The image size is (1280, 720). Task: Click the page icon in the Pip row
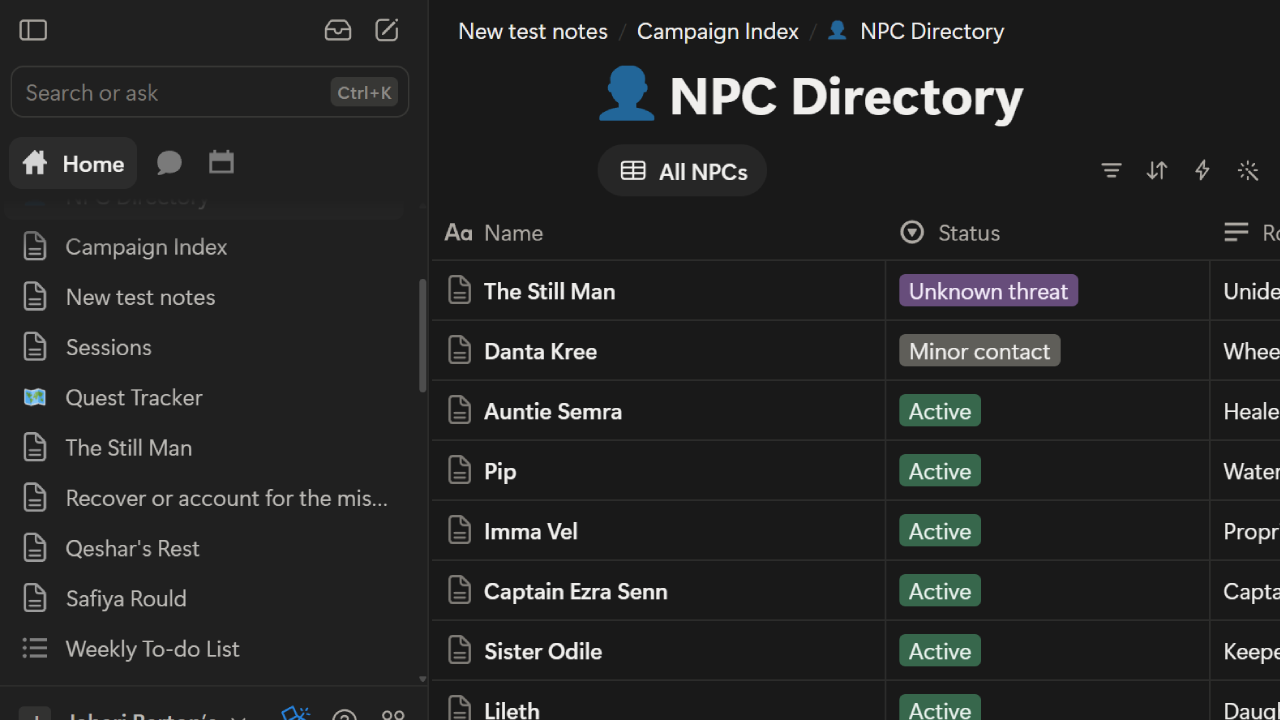point(459,471)
